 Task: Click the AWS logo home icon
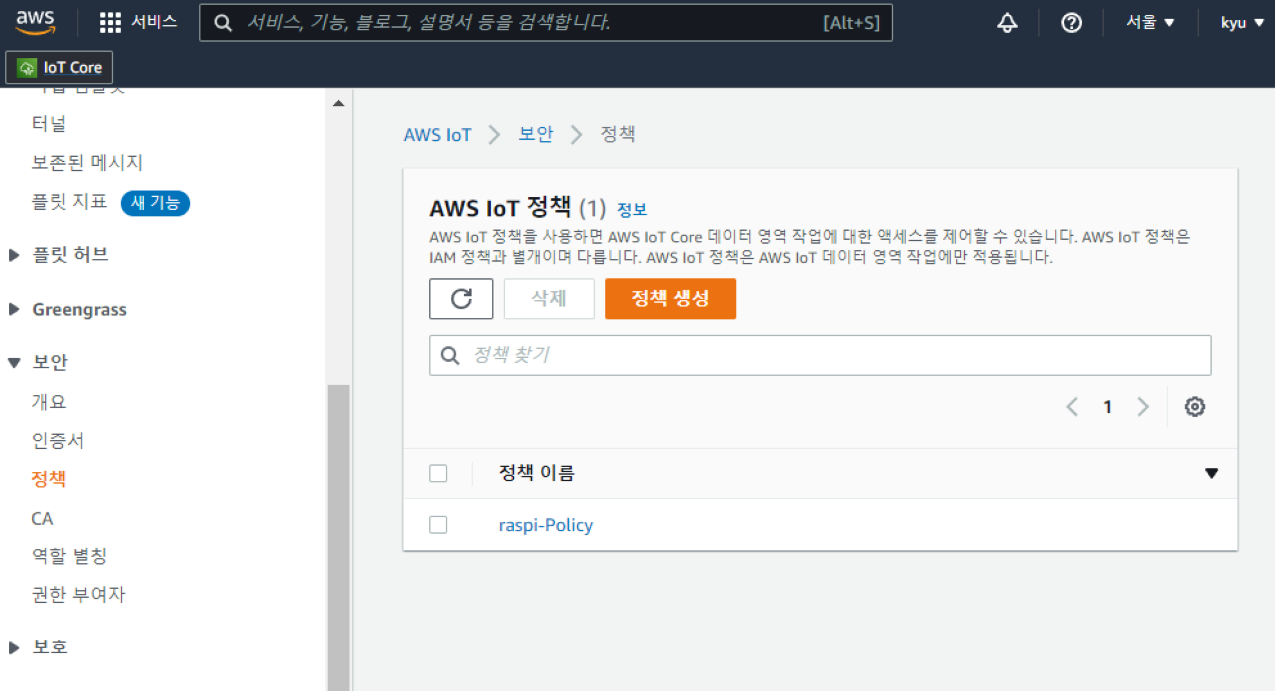click(35, 22)
